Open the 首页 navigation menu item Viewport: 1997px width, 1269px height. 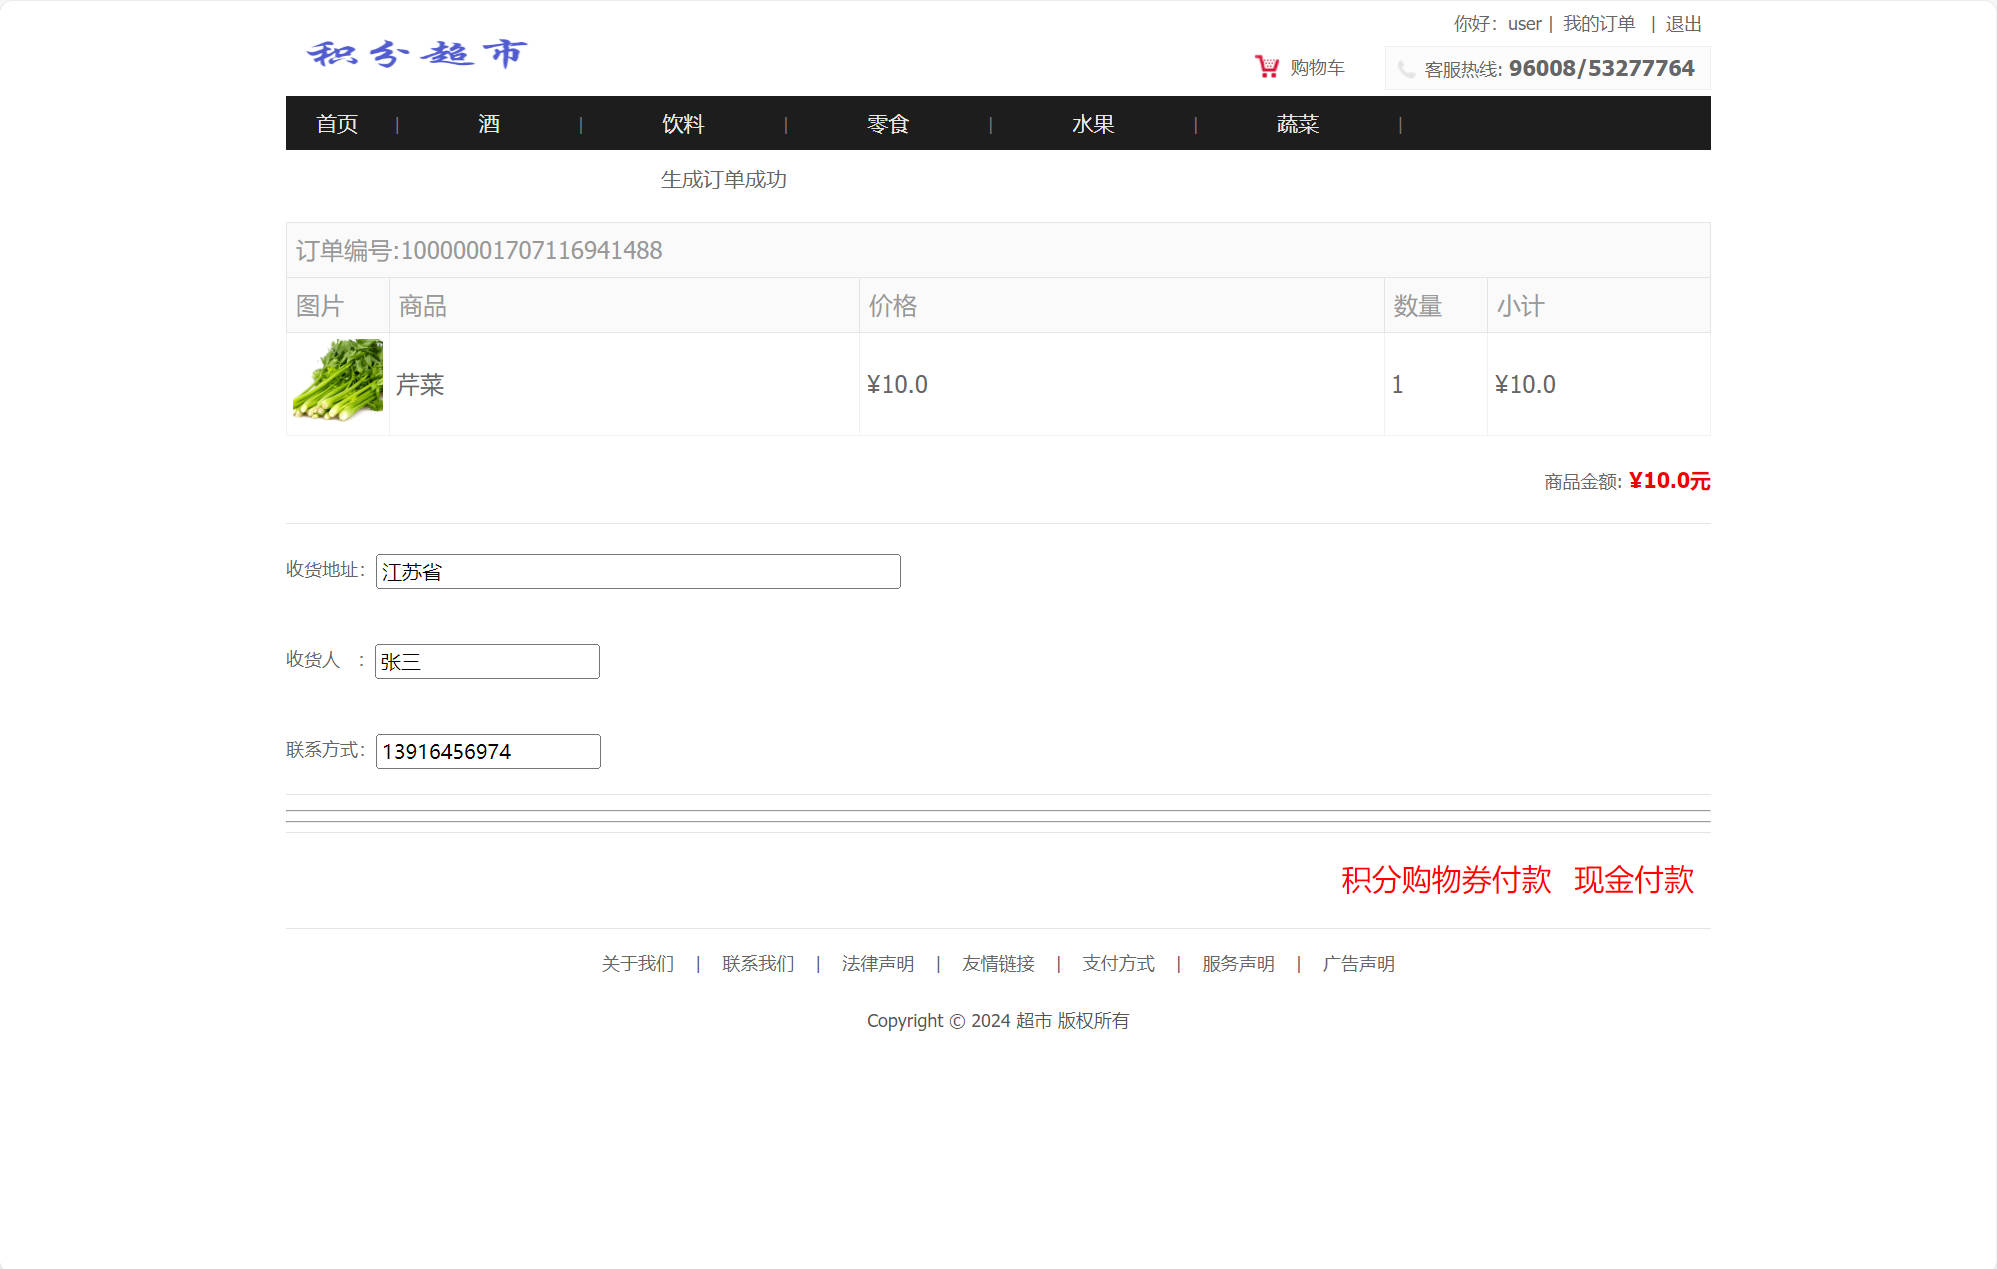click(x=337, y=124)
